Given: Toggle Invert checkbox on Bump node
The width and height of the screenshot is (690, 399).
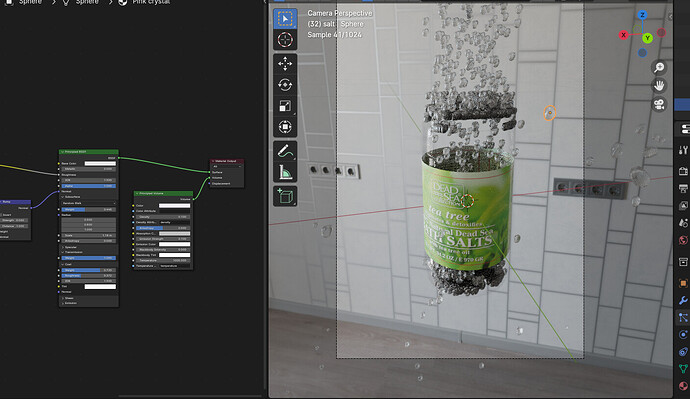Looking at the screenshot, I should coord(1,215).
